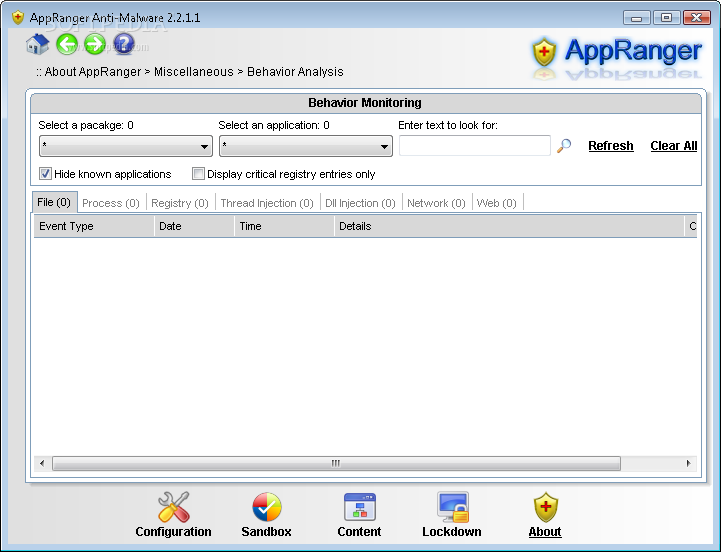This screenshot has width=721, height=552.
Task: Open the Lockdown section icon
Action: [452, 507]
